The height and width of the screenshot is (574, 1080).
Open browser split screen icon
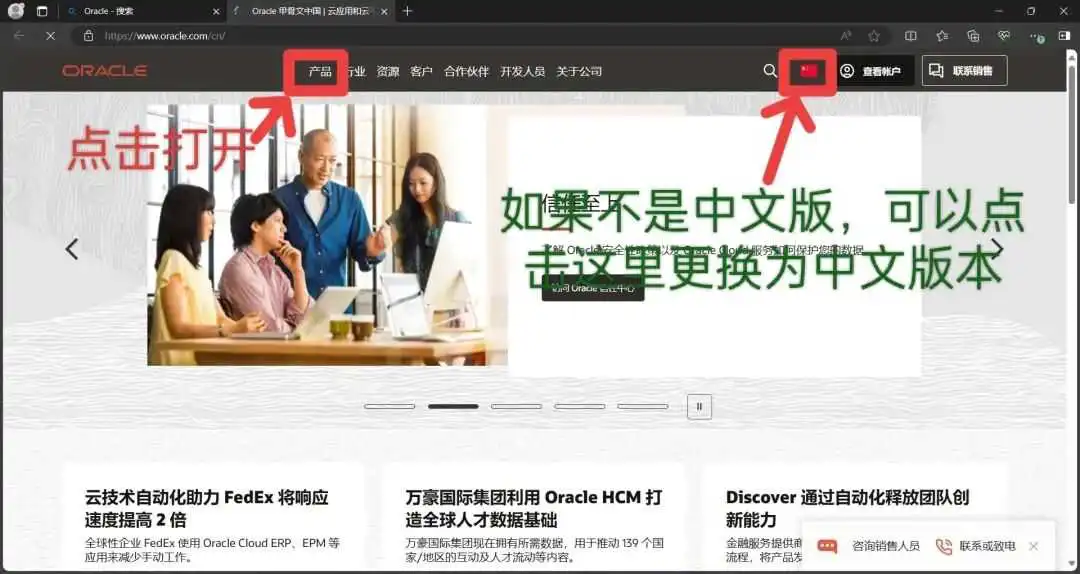pyautogui.click(x=910, y=36)
